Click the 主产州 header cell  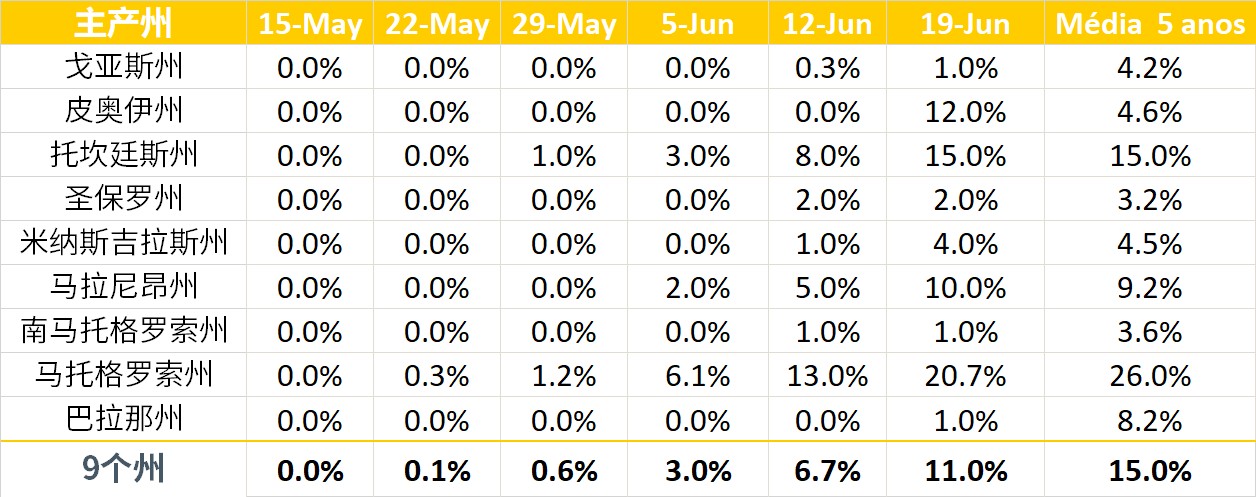point(124,25)
